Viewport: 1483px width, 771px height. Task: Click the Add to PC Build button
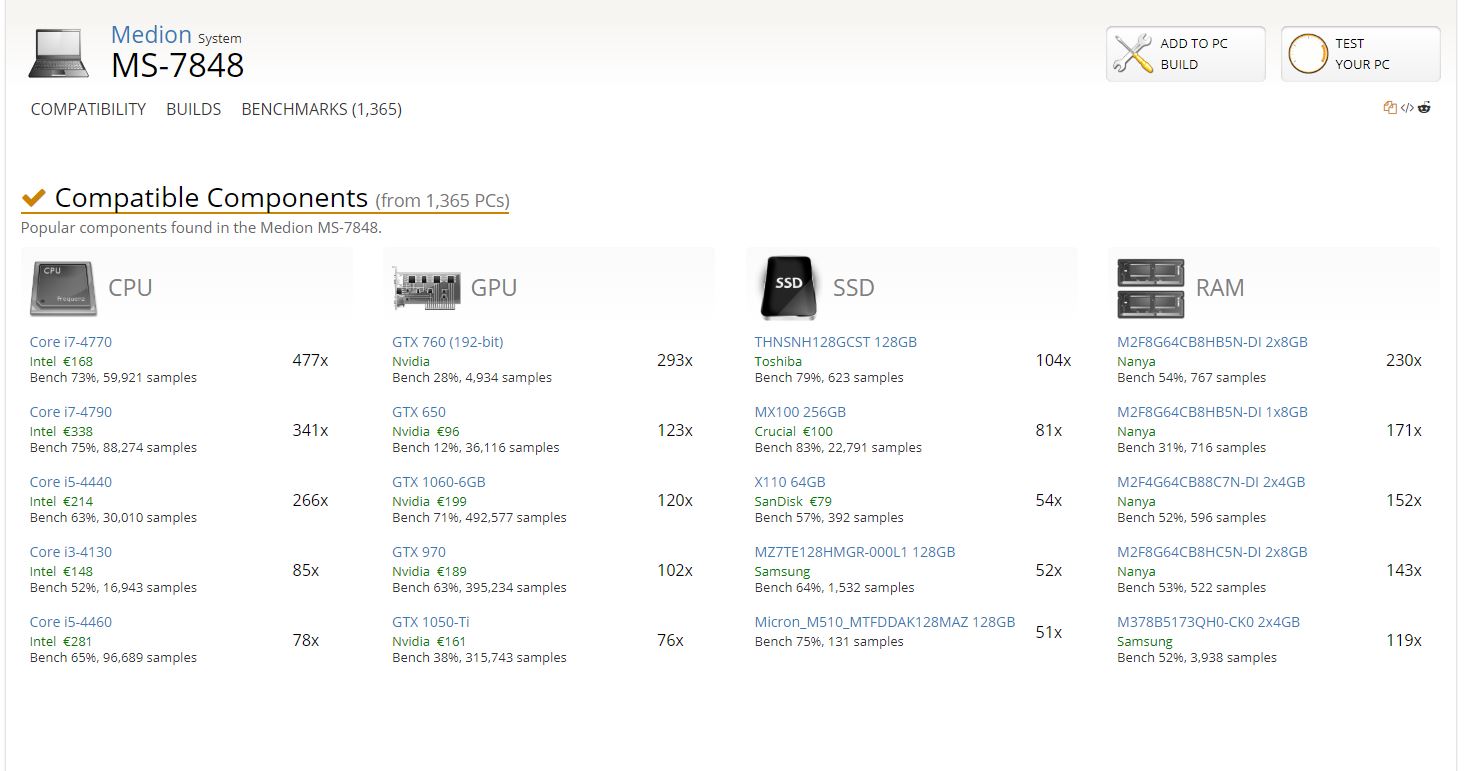1185,54
